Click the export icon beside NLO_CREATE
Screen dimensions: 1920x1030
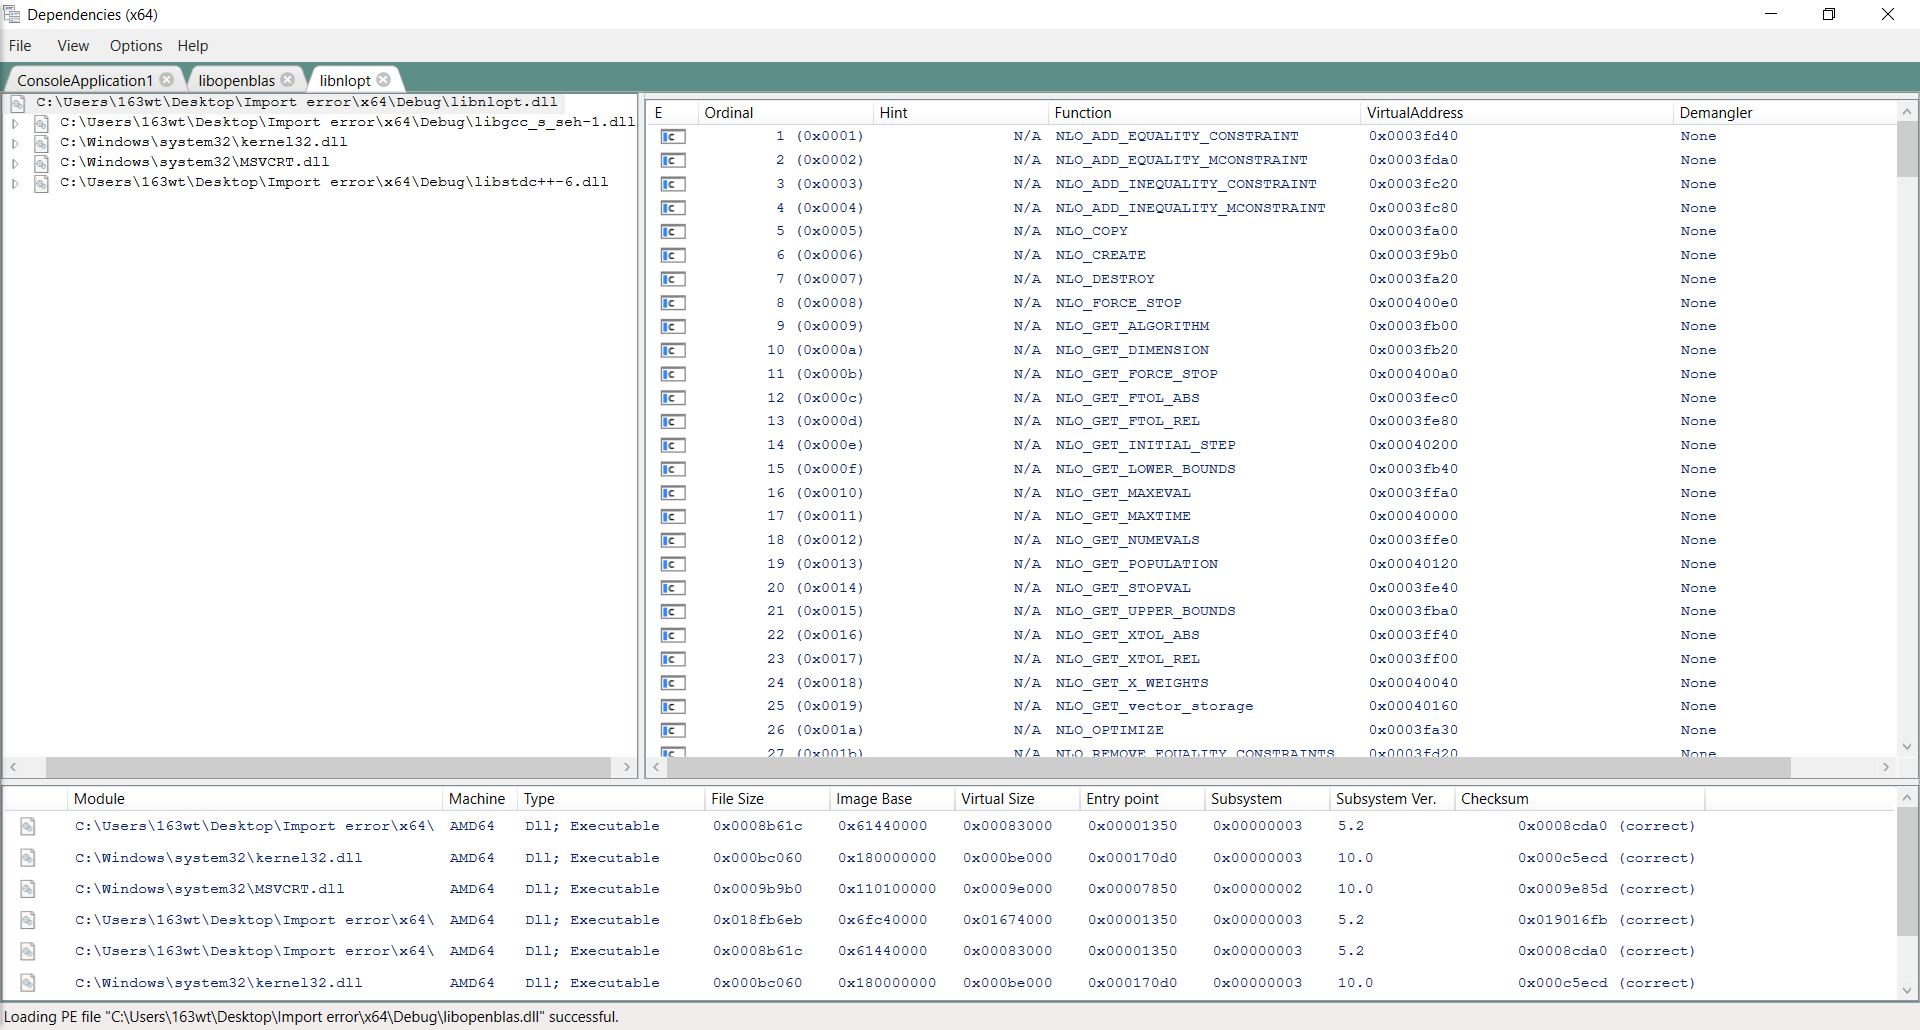pos(673,255)
